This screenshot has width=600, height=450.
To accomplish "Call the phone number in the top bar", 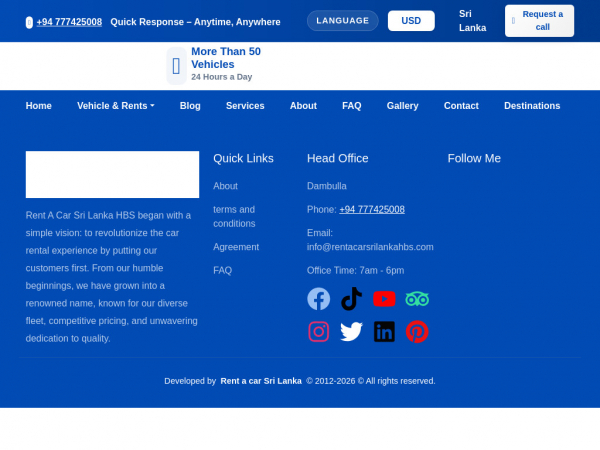I will coord(69,21).
